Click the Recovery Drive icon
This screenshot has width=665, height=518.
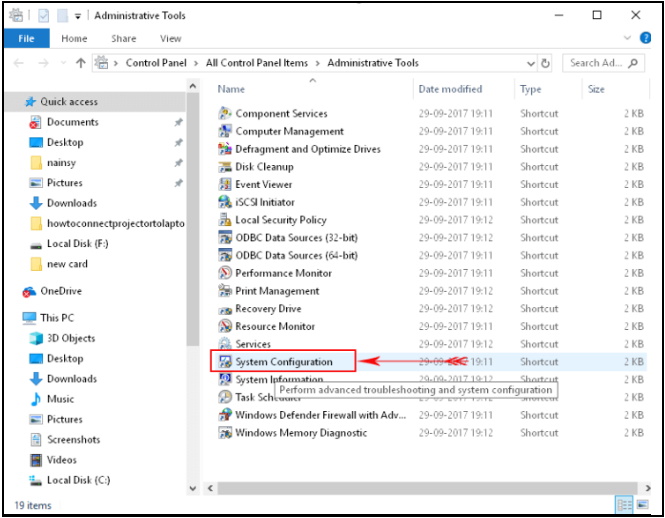pyautogui.click(x=225, y=309)
